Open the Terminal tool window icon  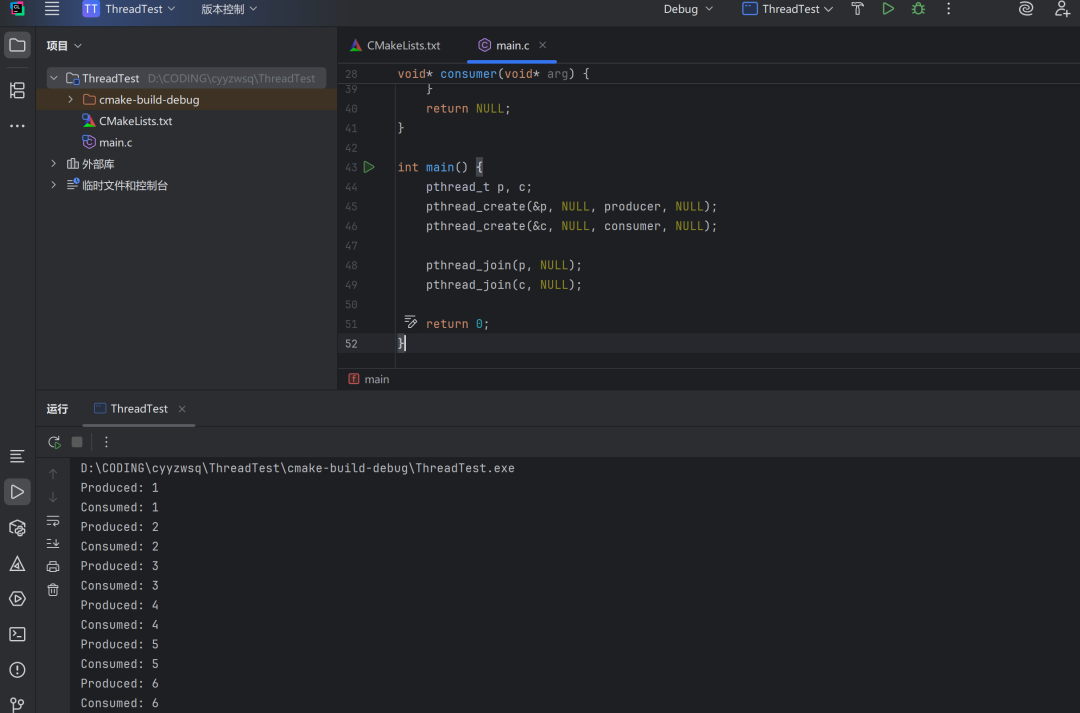click(17, 634)
